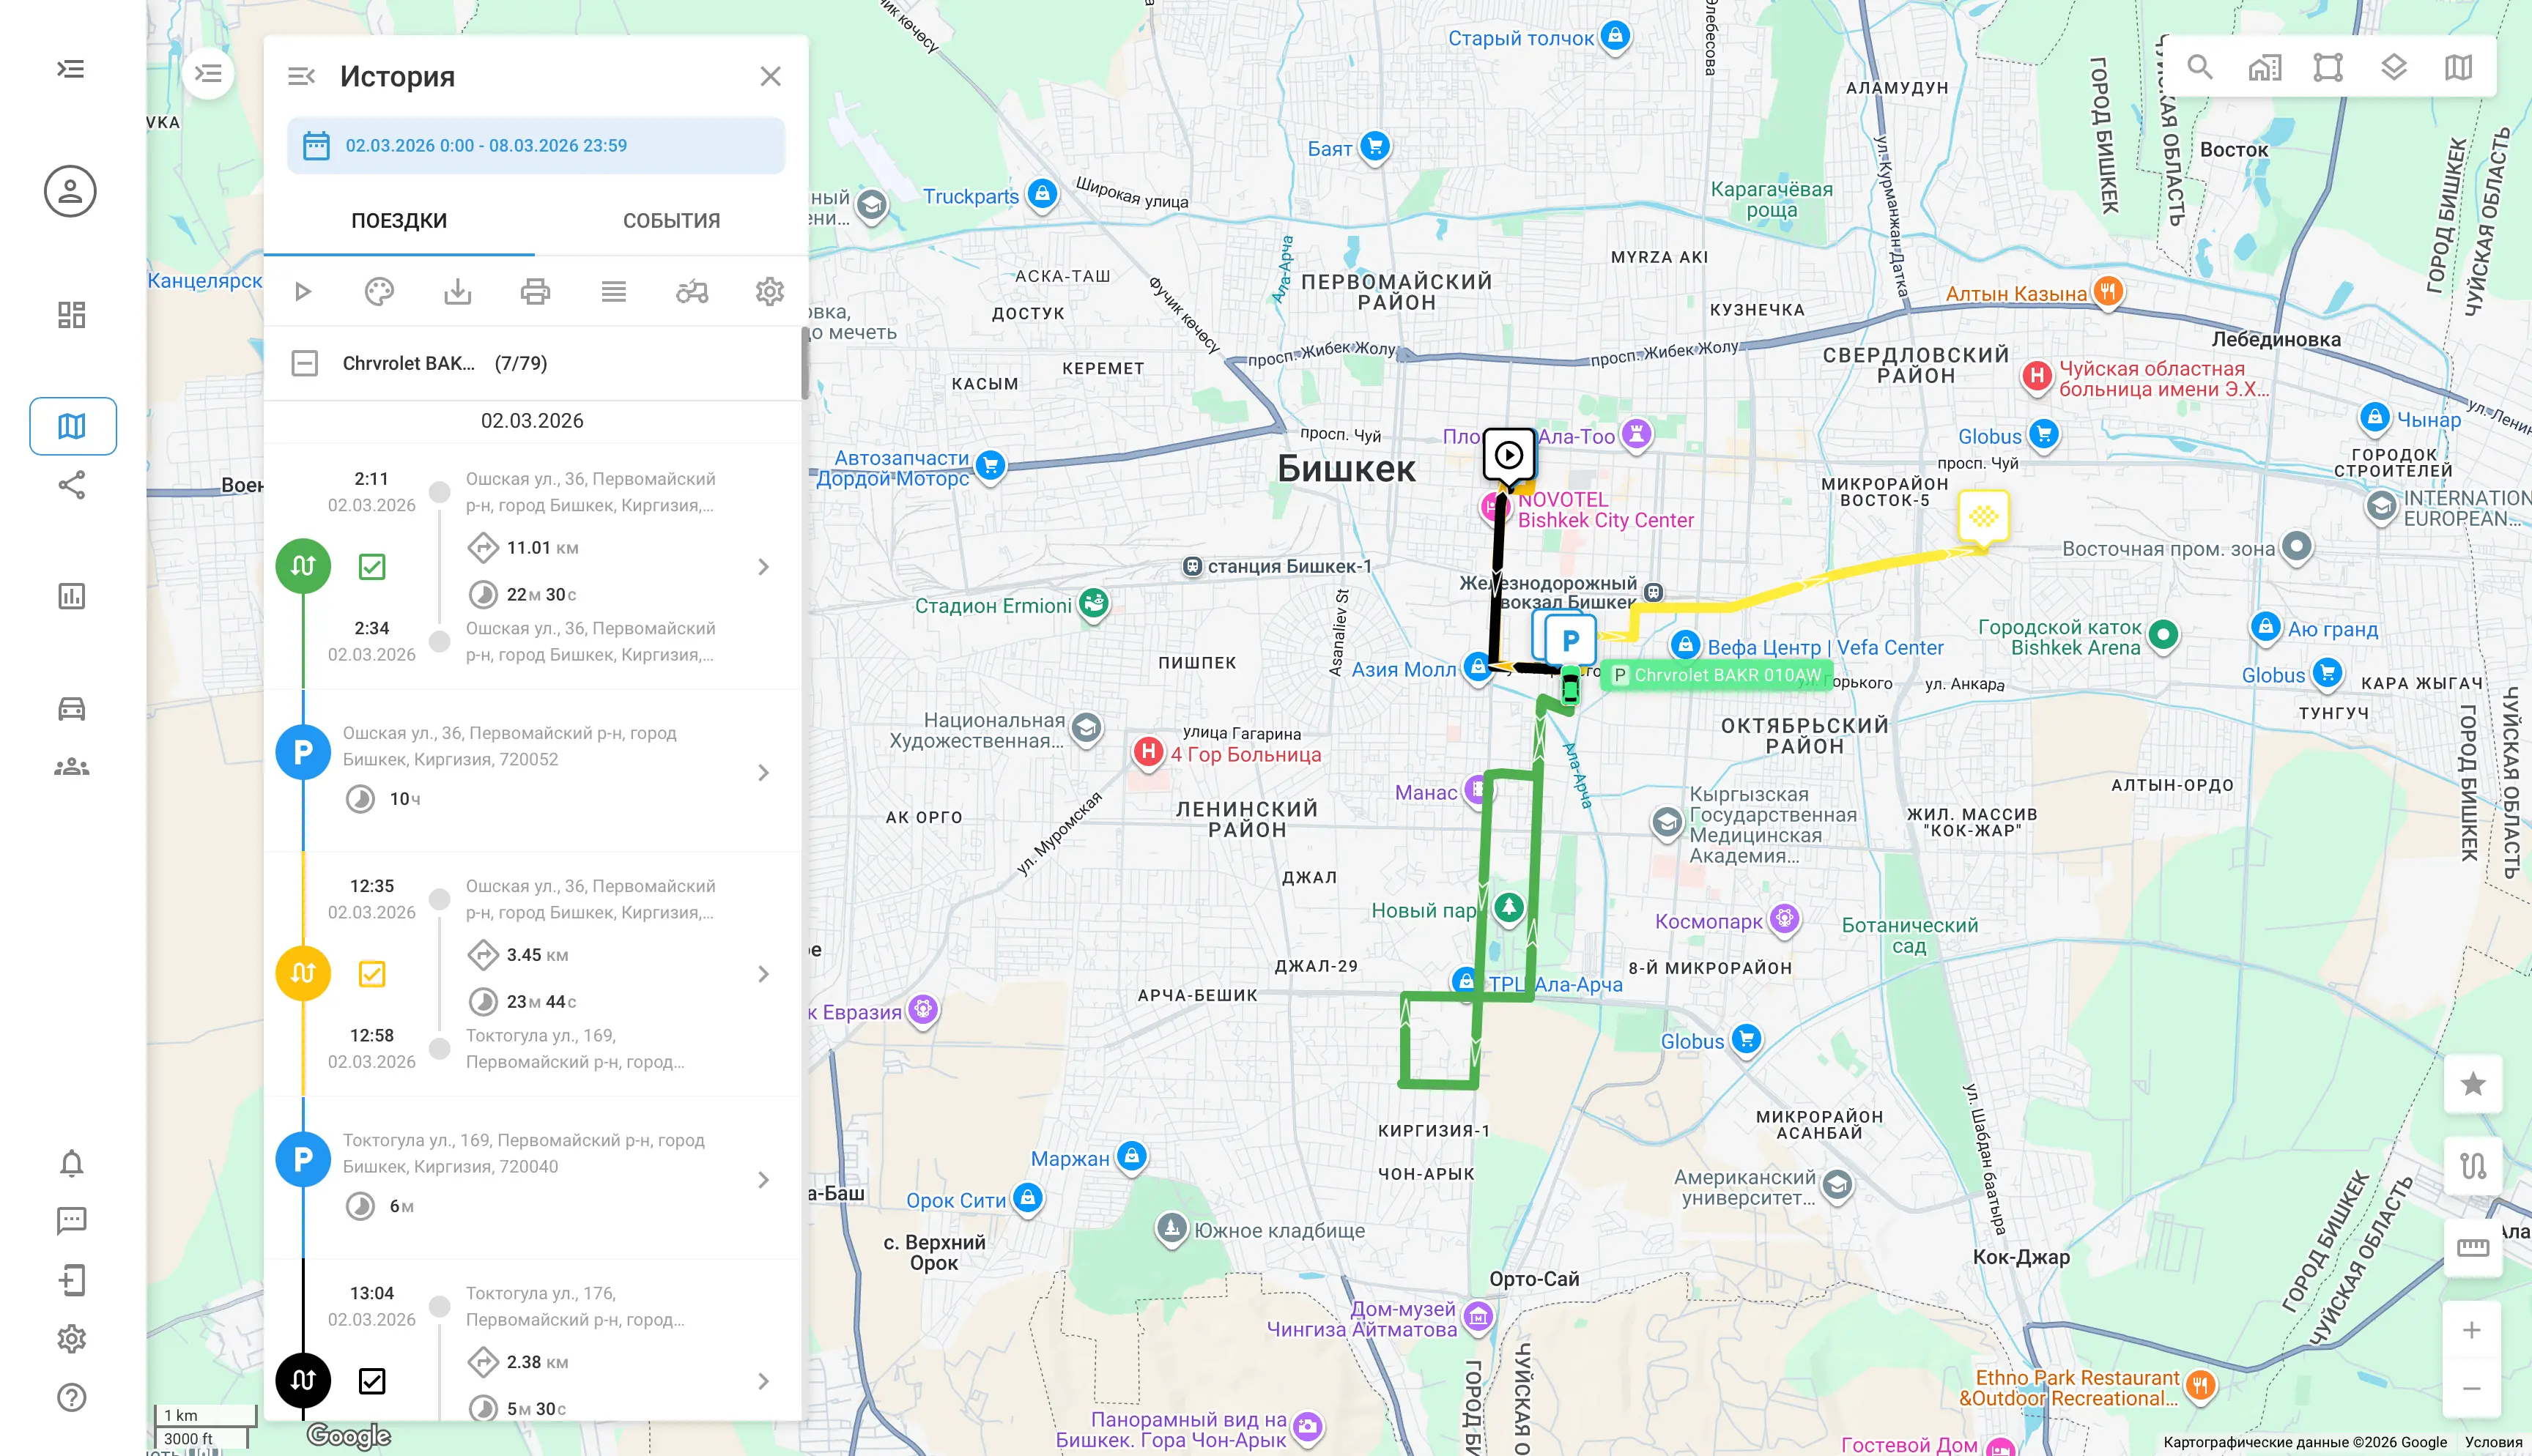This screenshot has width=2532, height=1456.
Task: Select the vehicles icon in left sidebar
Action: [x=71, y=708]
